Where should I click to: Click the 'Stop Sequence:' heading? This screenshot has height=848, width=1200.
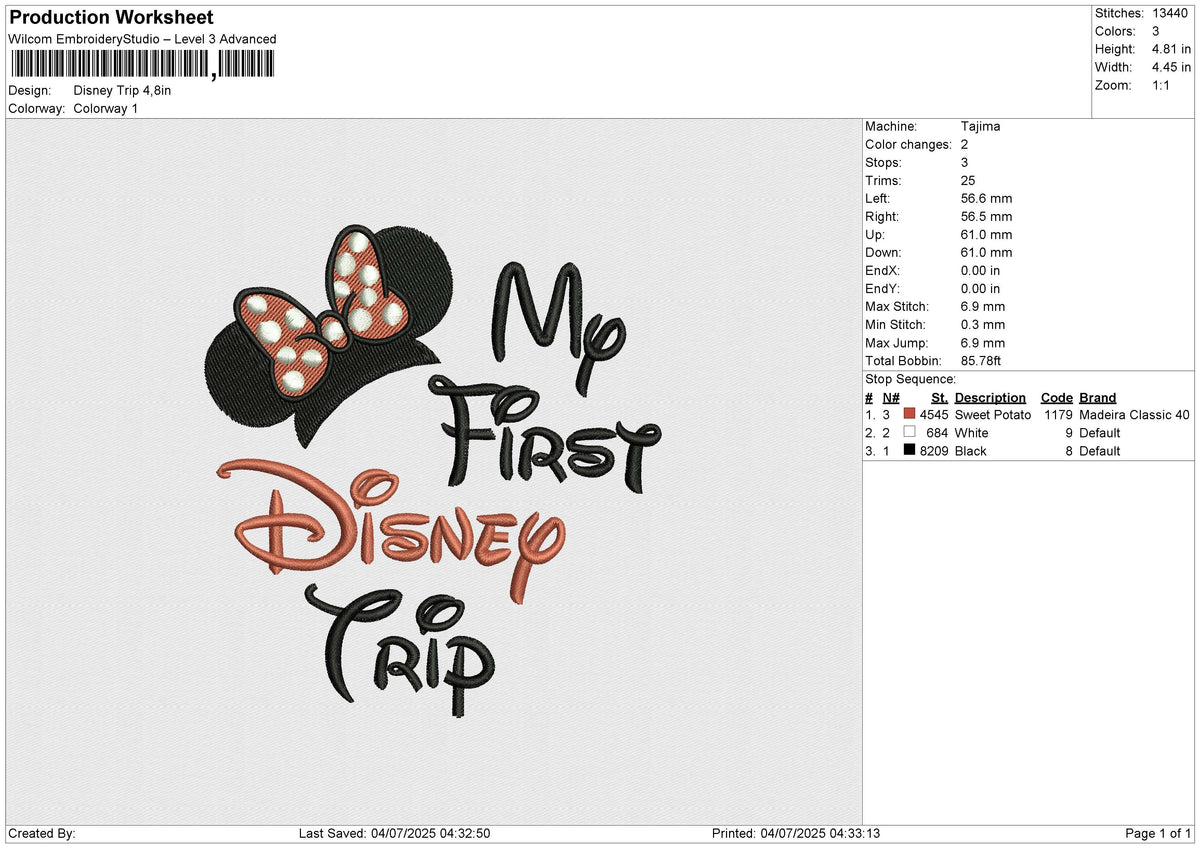click(x=910, y=379)
